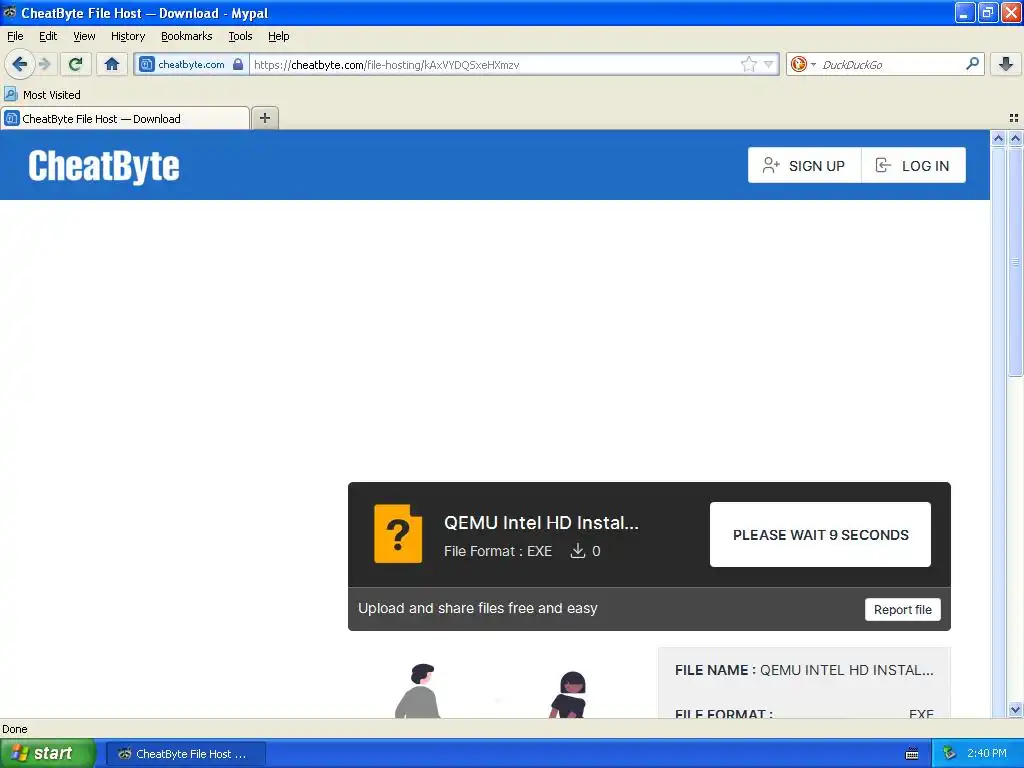Reload the current page
Viewport: 1024px width, 768px height.
pyautogui.click(x=76, y=64)
